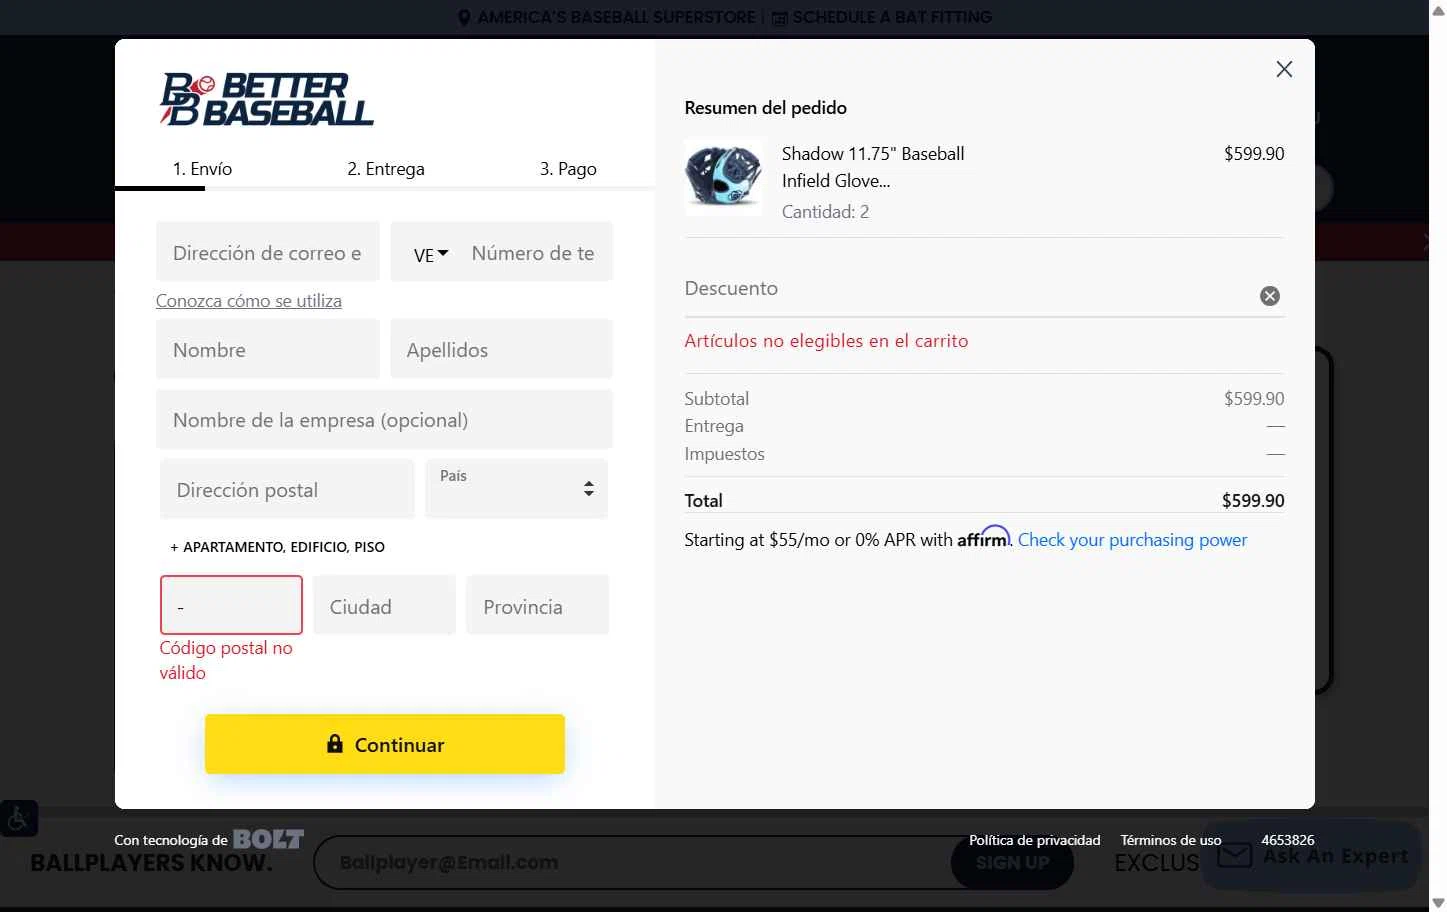
Task: Focus the Número de teléfono field
Action: pos(536,252)
